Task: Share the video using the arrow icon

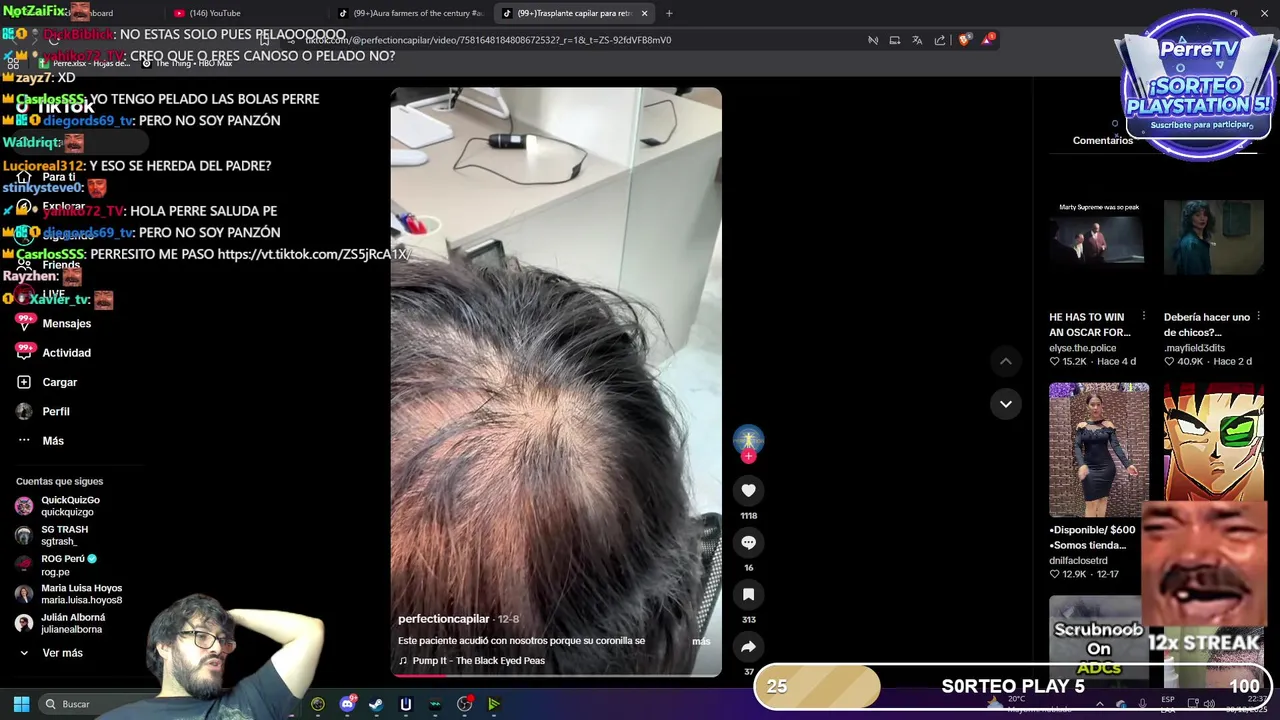Action: pyautogui.click(x=748, y=647)
